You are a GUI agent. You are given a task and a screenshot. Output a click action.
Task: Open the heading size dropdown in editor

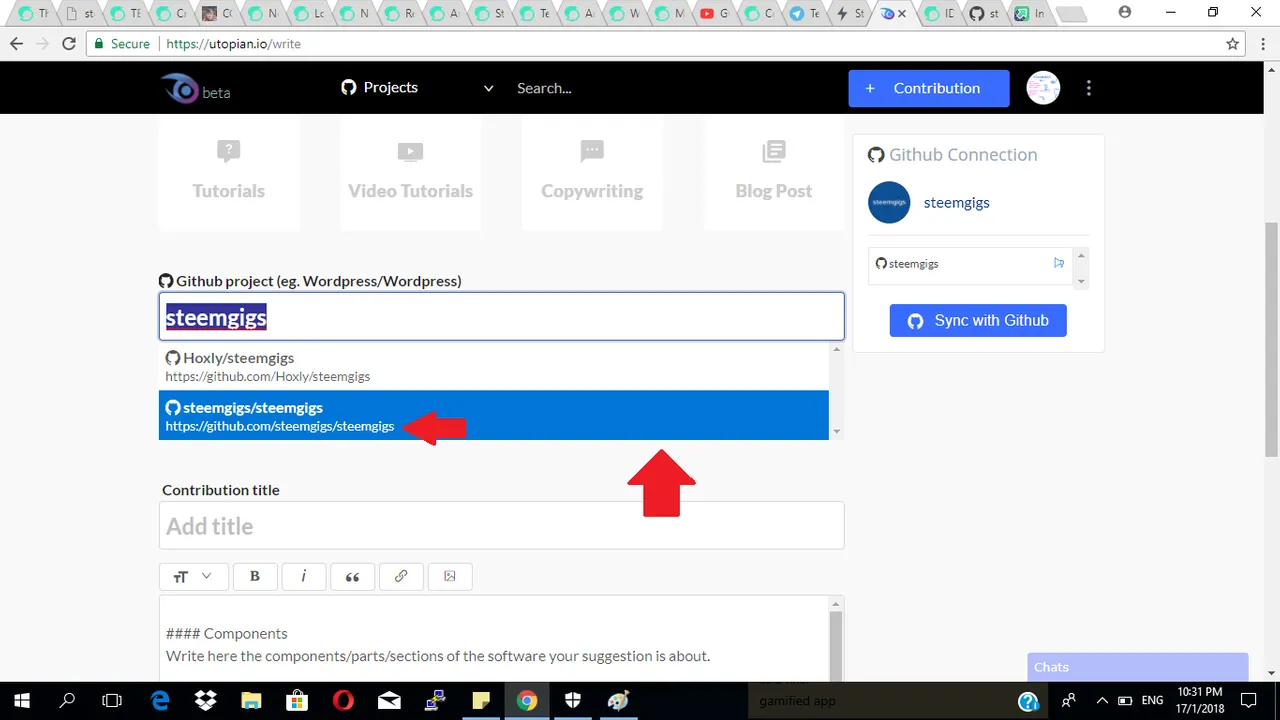[x=192, y=576]
